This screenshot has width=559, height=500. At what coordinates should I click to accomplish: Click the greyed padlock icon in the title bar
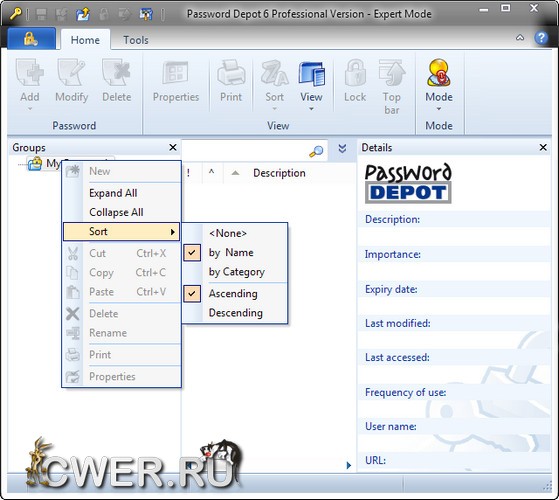[104, 14]
